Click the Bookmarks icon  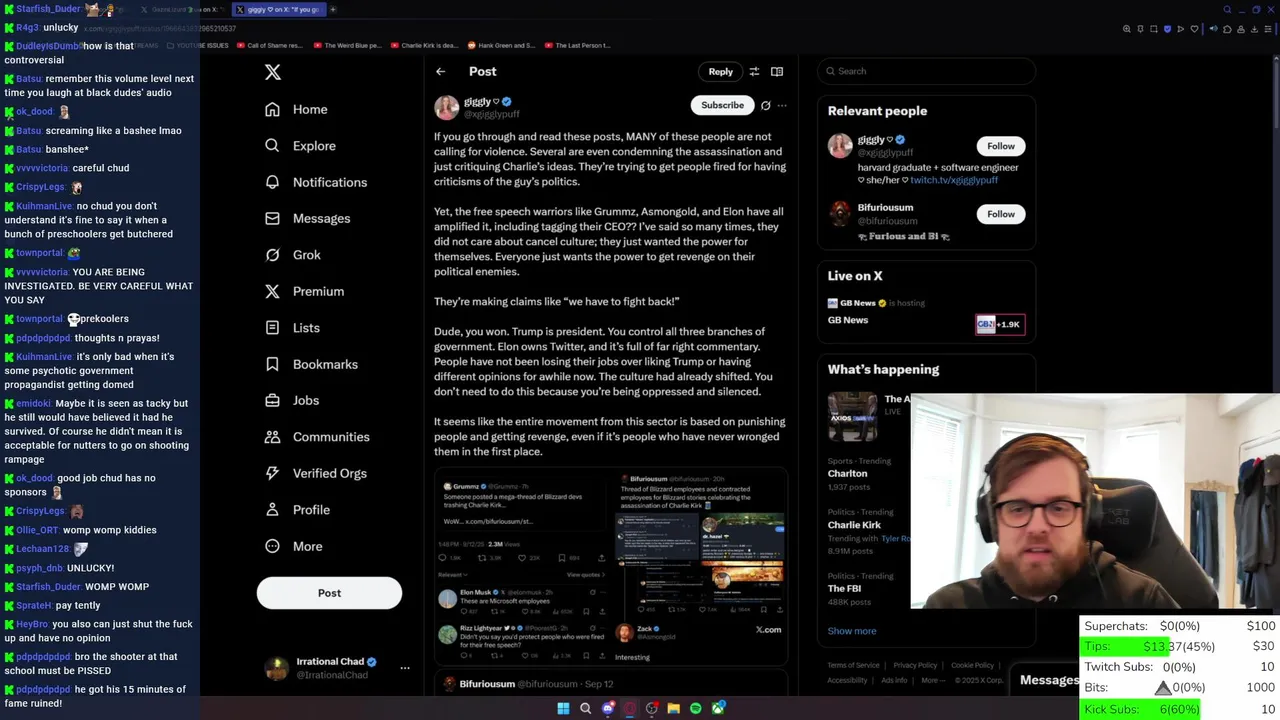tap(272, 364)
